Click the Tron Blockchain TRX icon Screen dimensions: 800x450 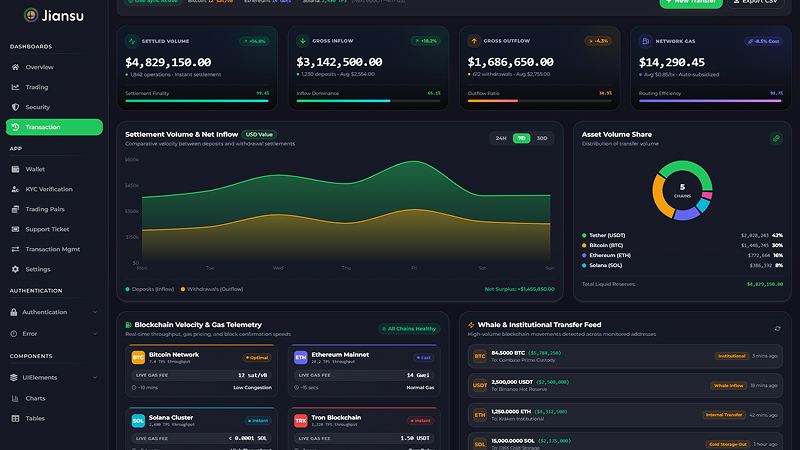tap(301, 421)
